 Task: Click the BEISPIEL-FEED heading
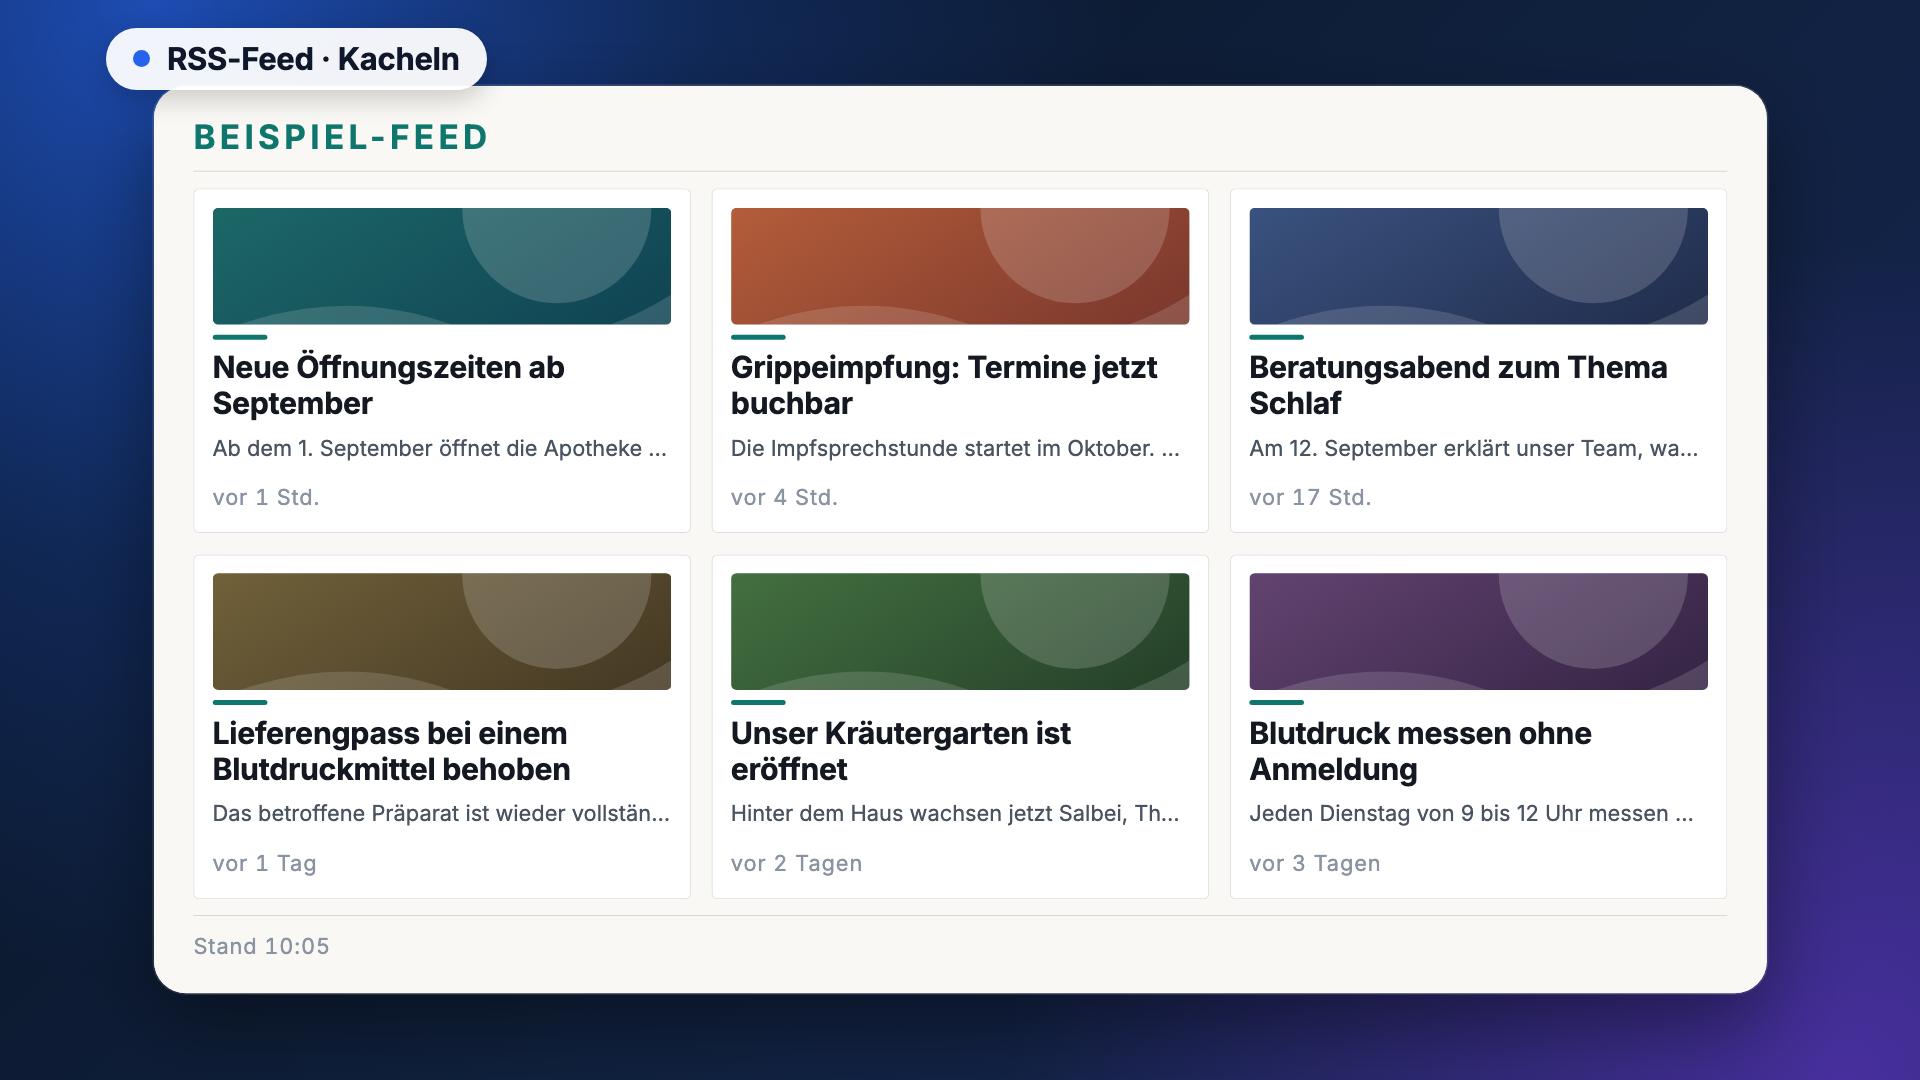click(x=341, y=137)
